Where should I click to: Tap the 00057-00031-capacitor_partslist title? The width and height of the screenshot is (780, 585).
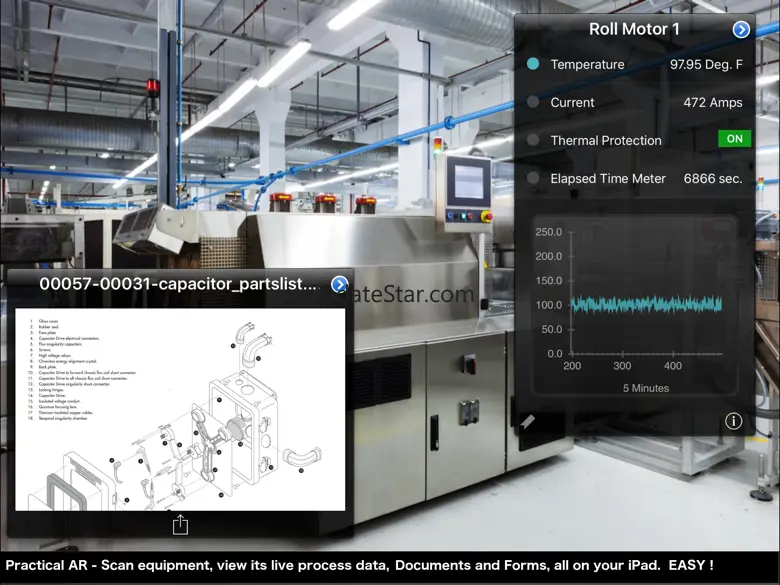point(178,284)
